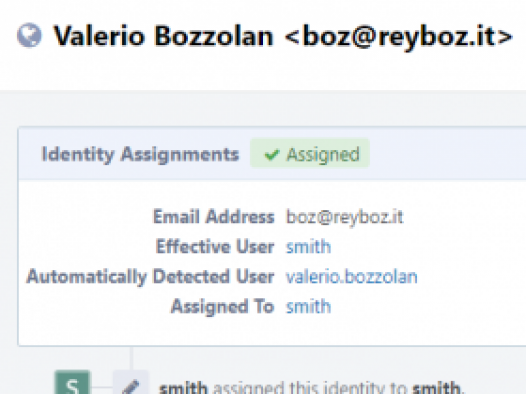Screen dimensions: 526x394
Task: Click the Assigned status tag
Action: [310, 154]
